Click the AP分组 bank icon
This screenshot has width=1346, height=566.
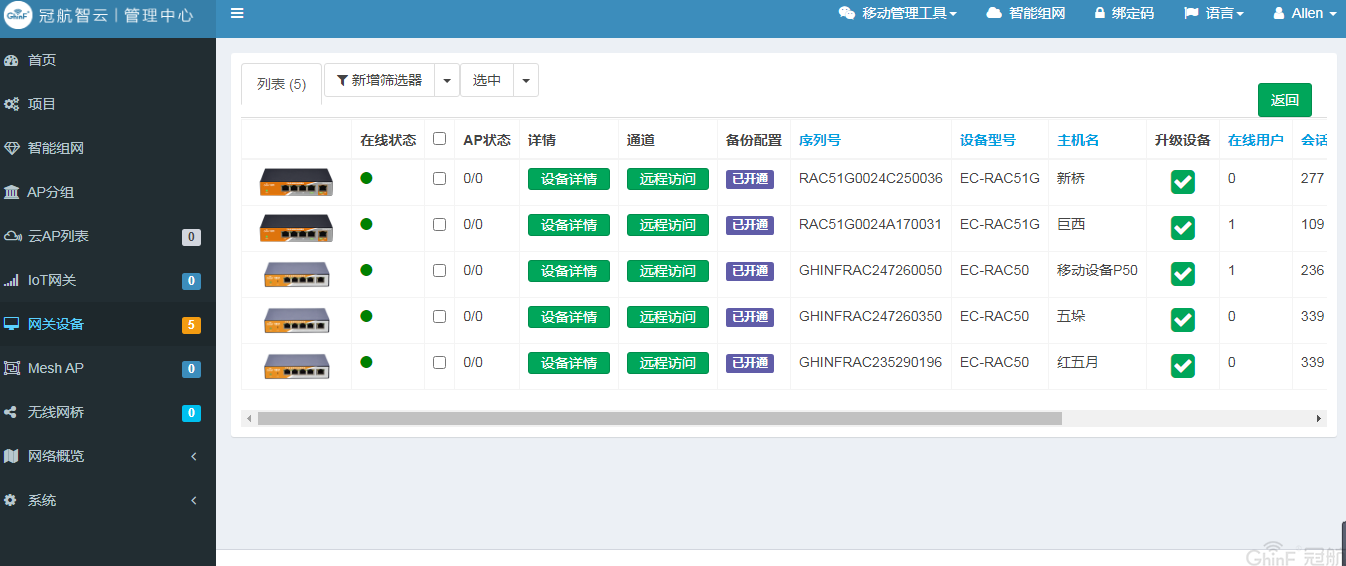(12, 192)
